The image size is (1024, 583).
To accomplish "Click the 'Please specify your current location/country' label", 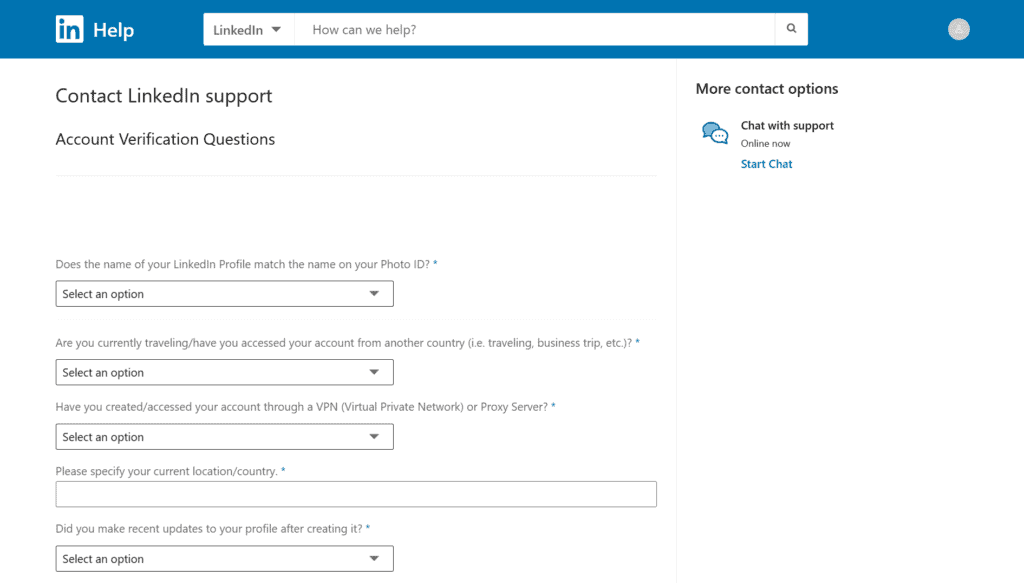I will (x=167, y=471).
